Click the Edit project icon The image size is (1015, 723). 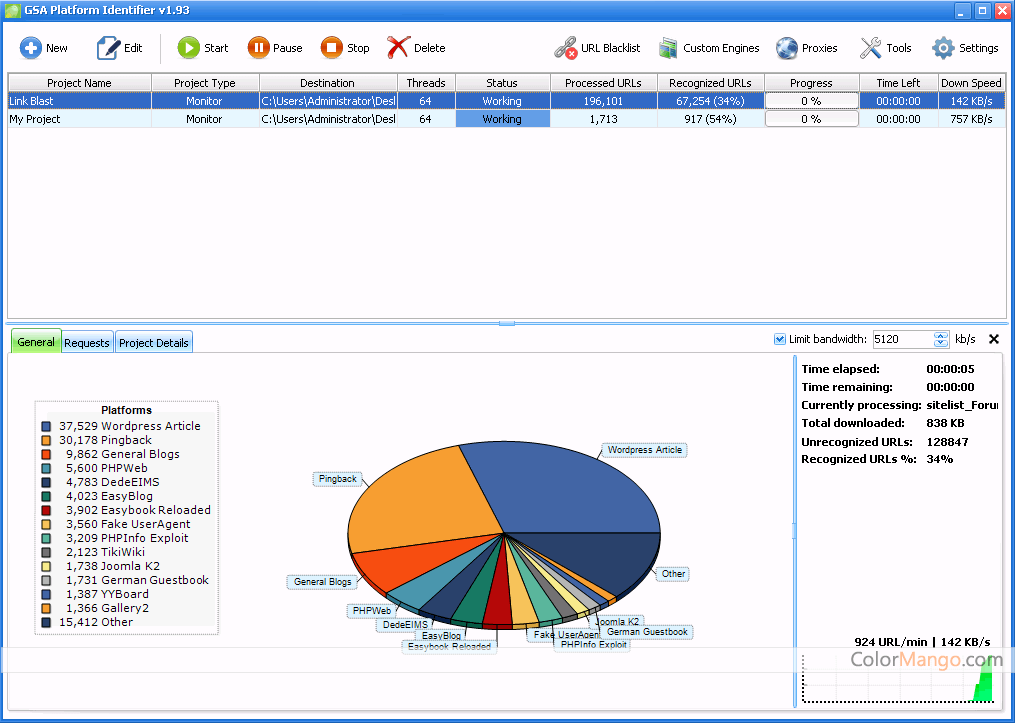(x=108, y=48)
